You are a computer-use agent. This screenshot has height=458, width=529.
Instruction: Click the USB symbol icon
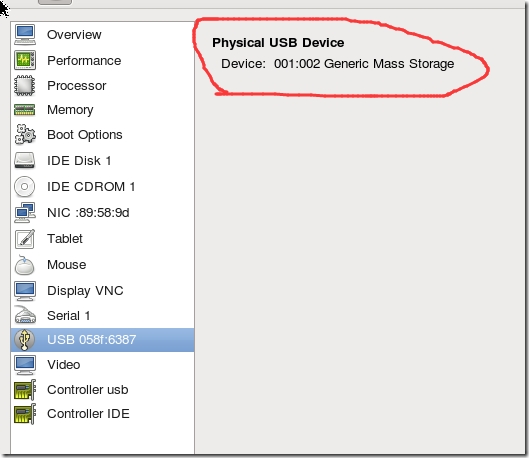coord(25,340)
